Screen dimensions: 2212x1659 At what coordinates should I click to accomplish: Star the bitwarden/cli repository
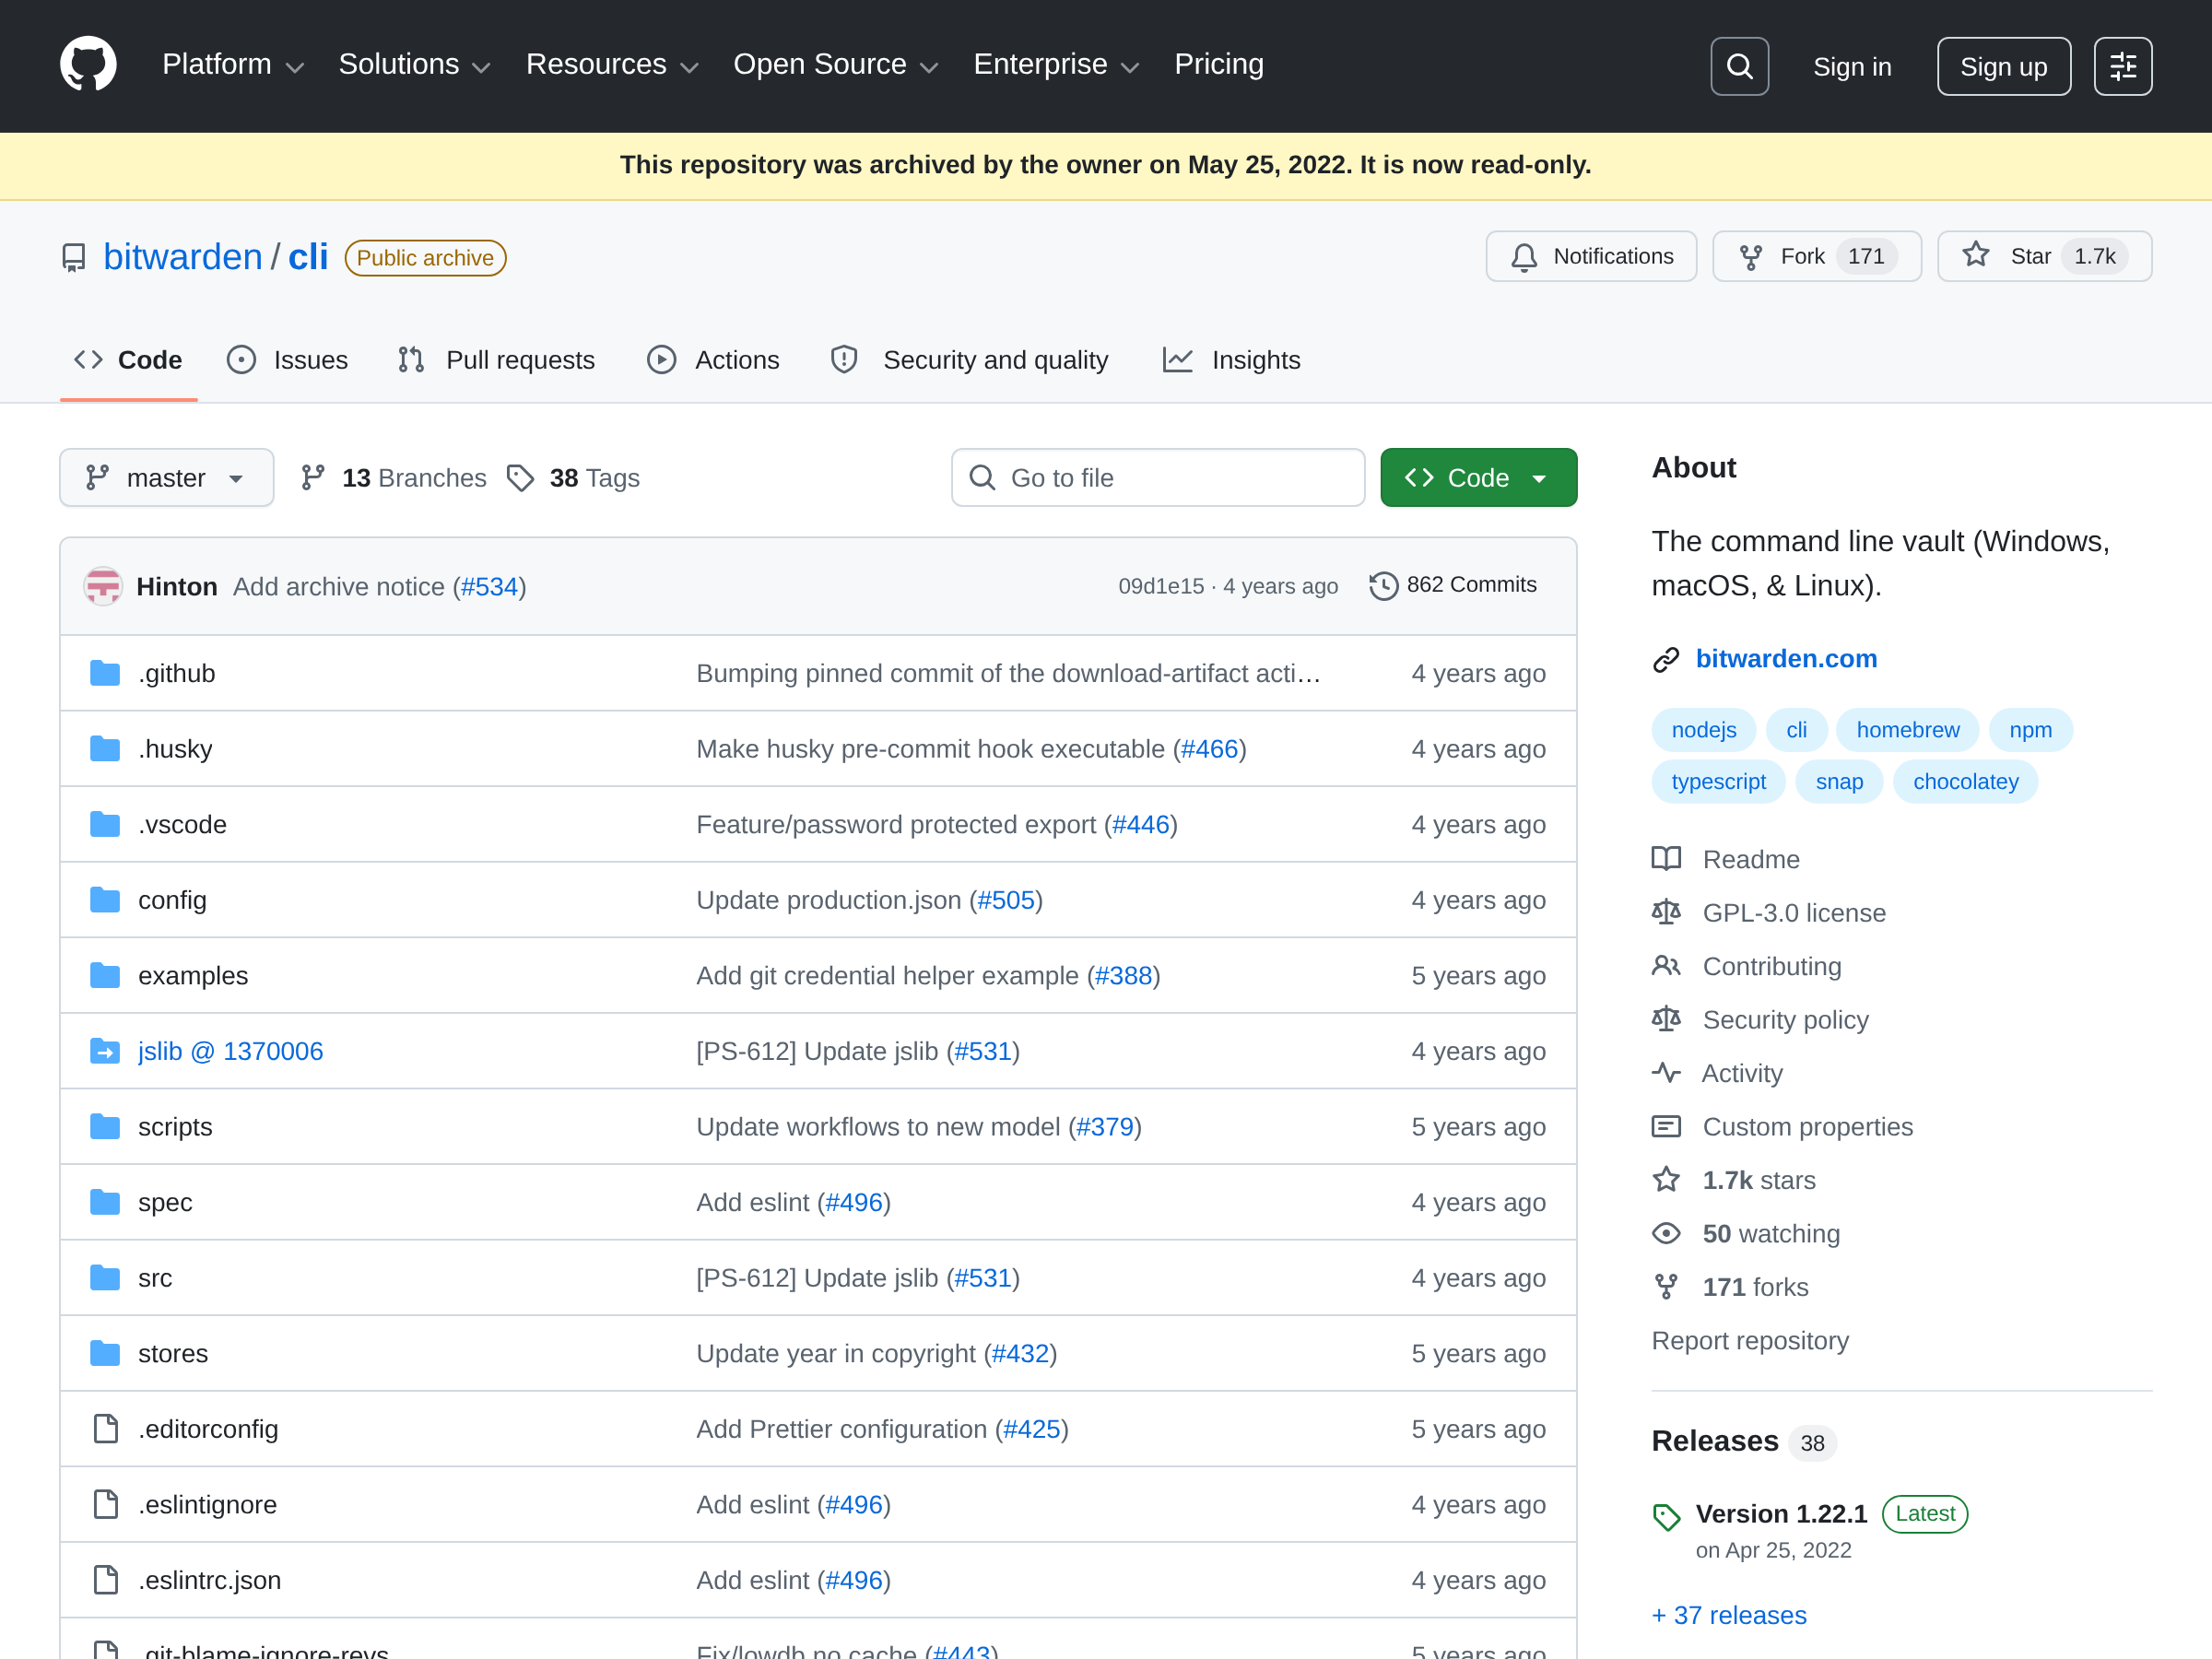point(2043,257)
